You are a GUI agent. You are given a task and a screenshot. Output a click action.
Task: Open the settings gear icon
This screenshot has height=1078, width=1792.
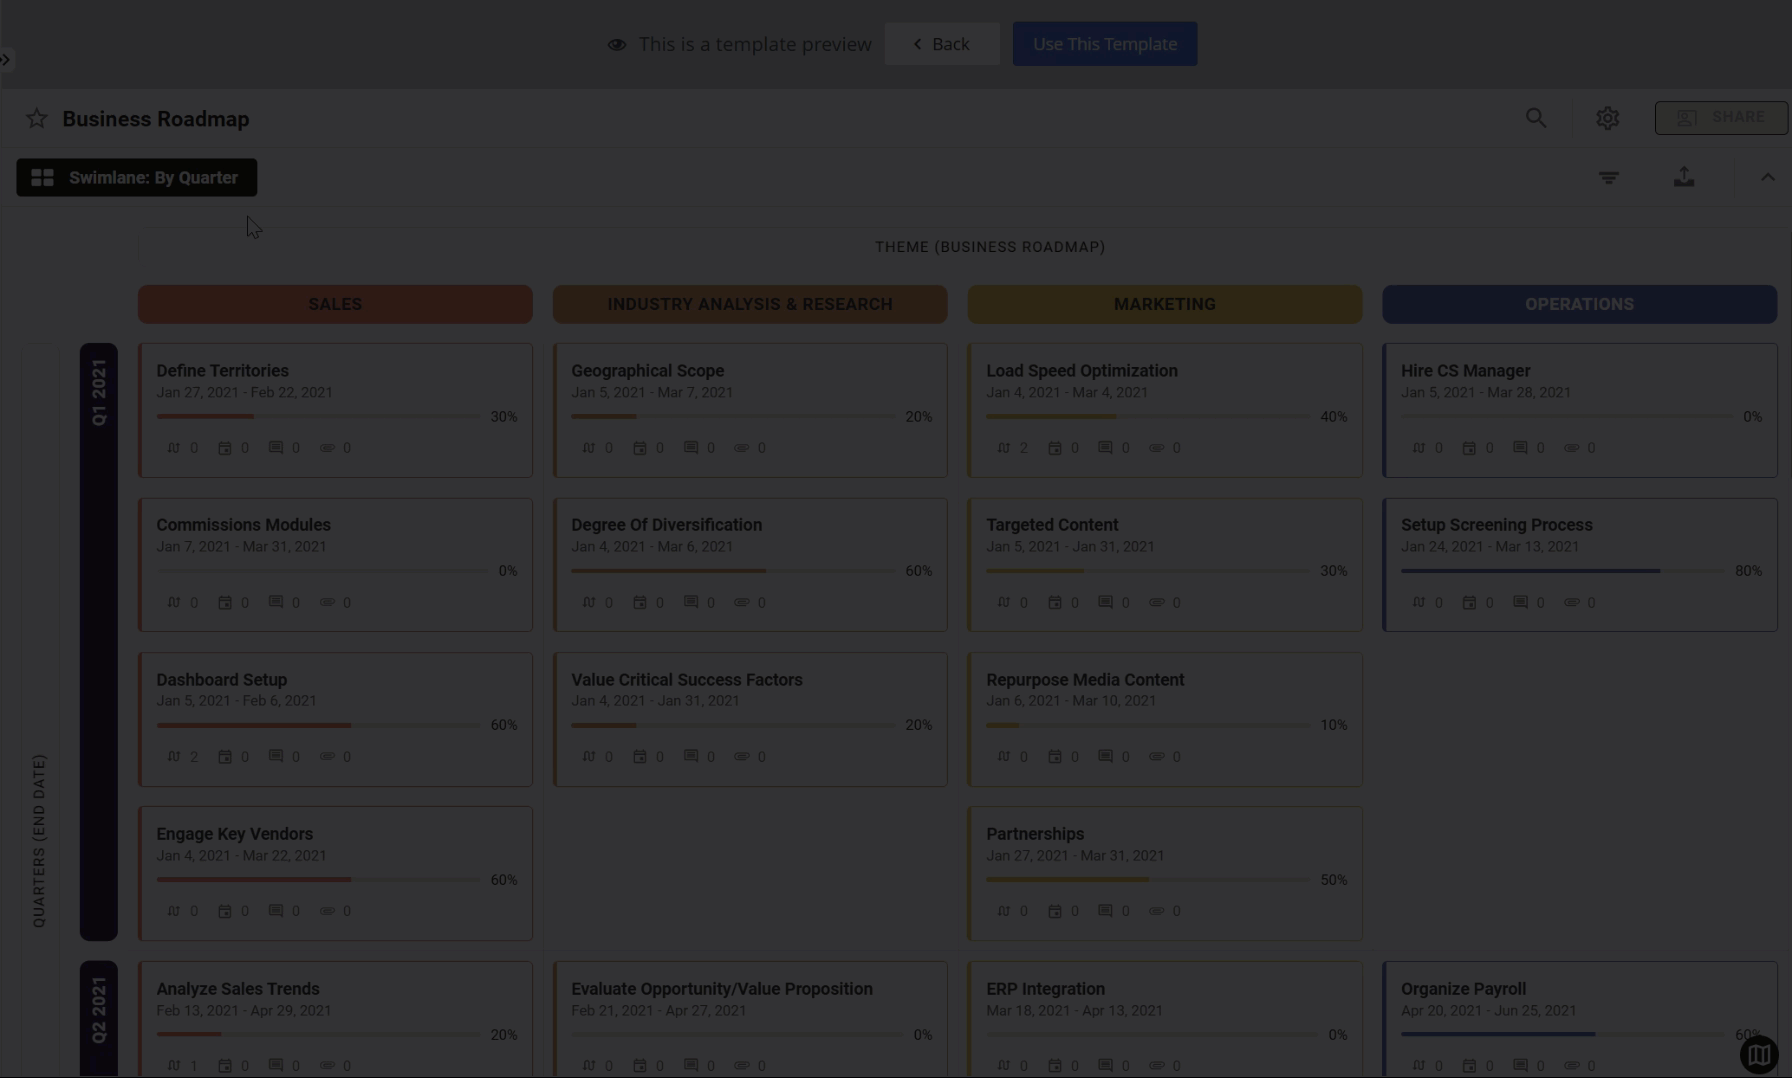click(1607, 118)
